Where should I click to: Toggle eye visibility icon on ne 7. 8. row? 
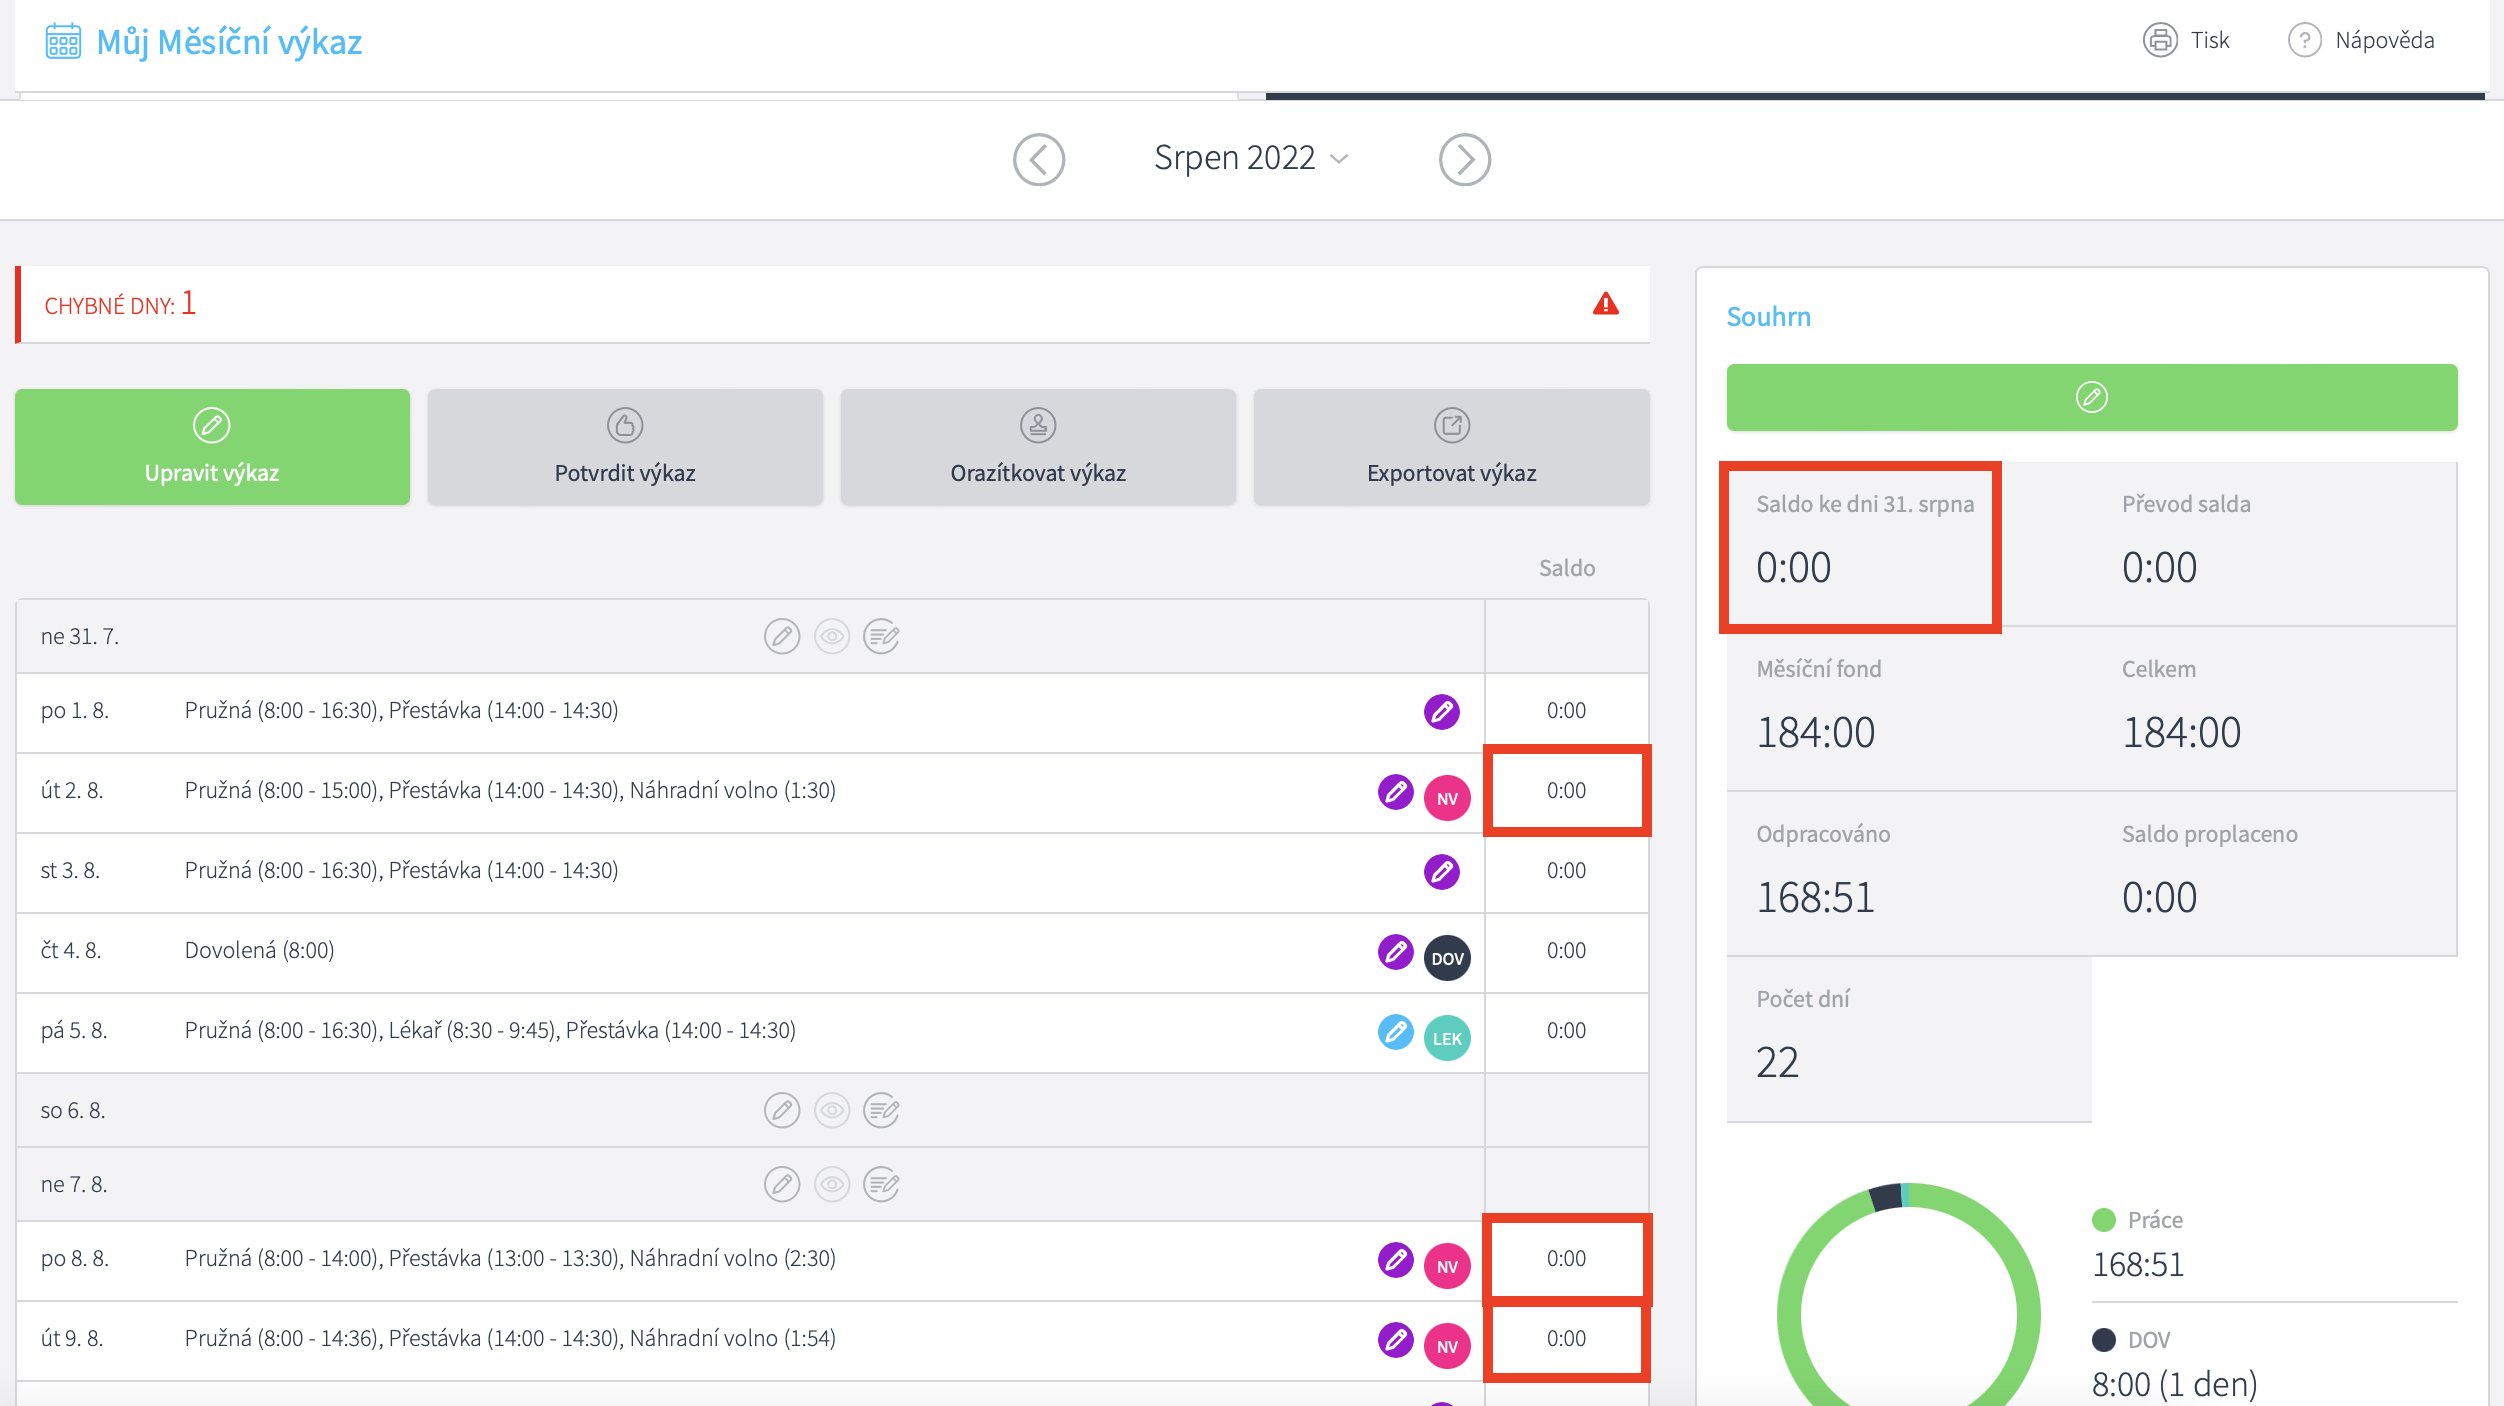(x=831, y=1184)
